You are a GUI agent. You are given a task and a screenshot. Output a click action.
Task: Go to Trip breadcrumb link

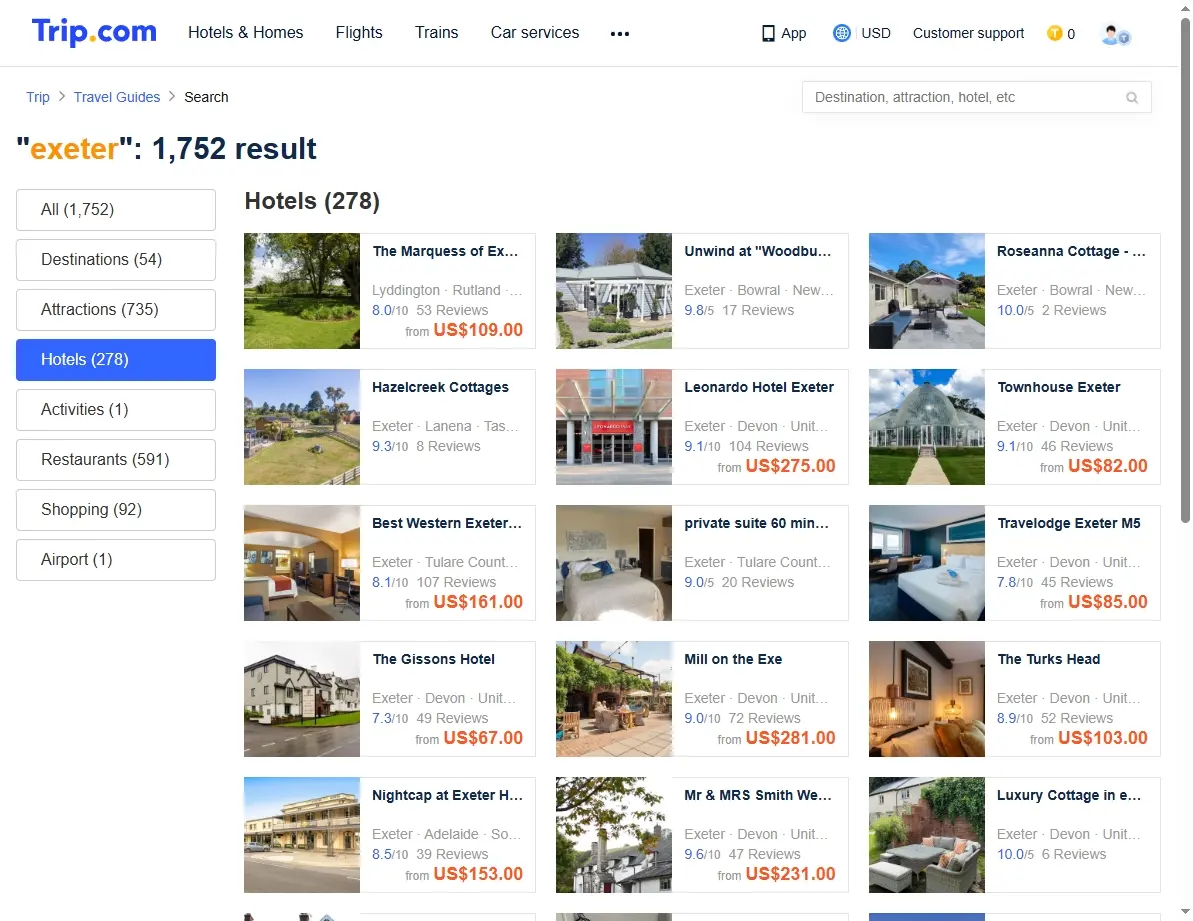[37, 97]
